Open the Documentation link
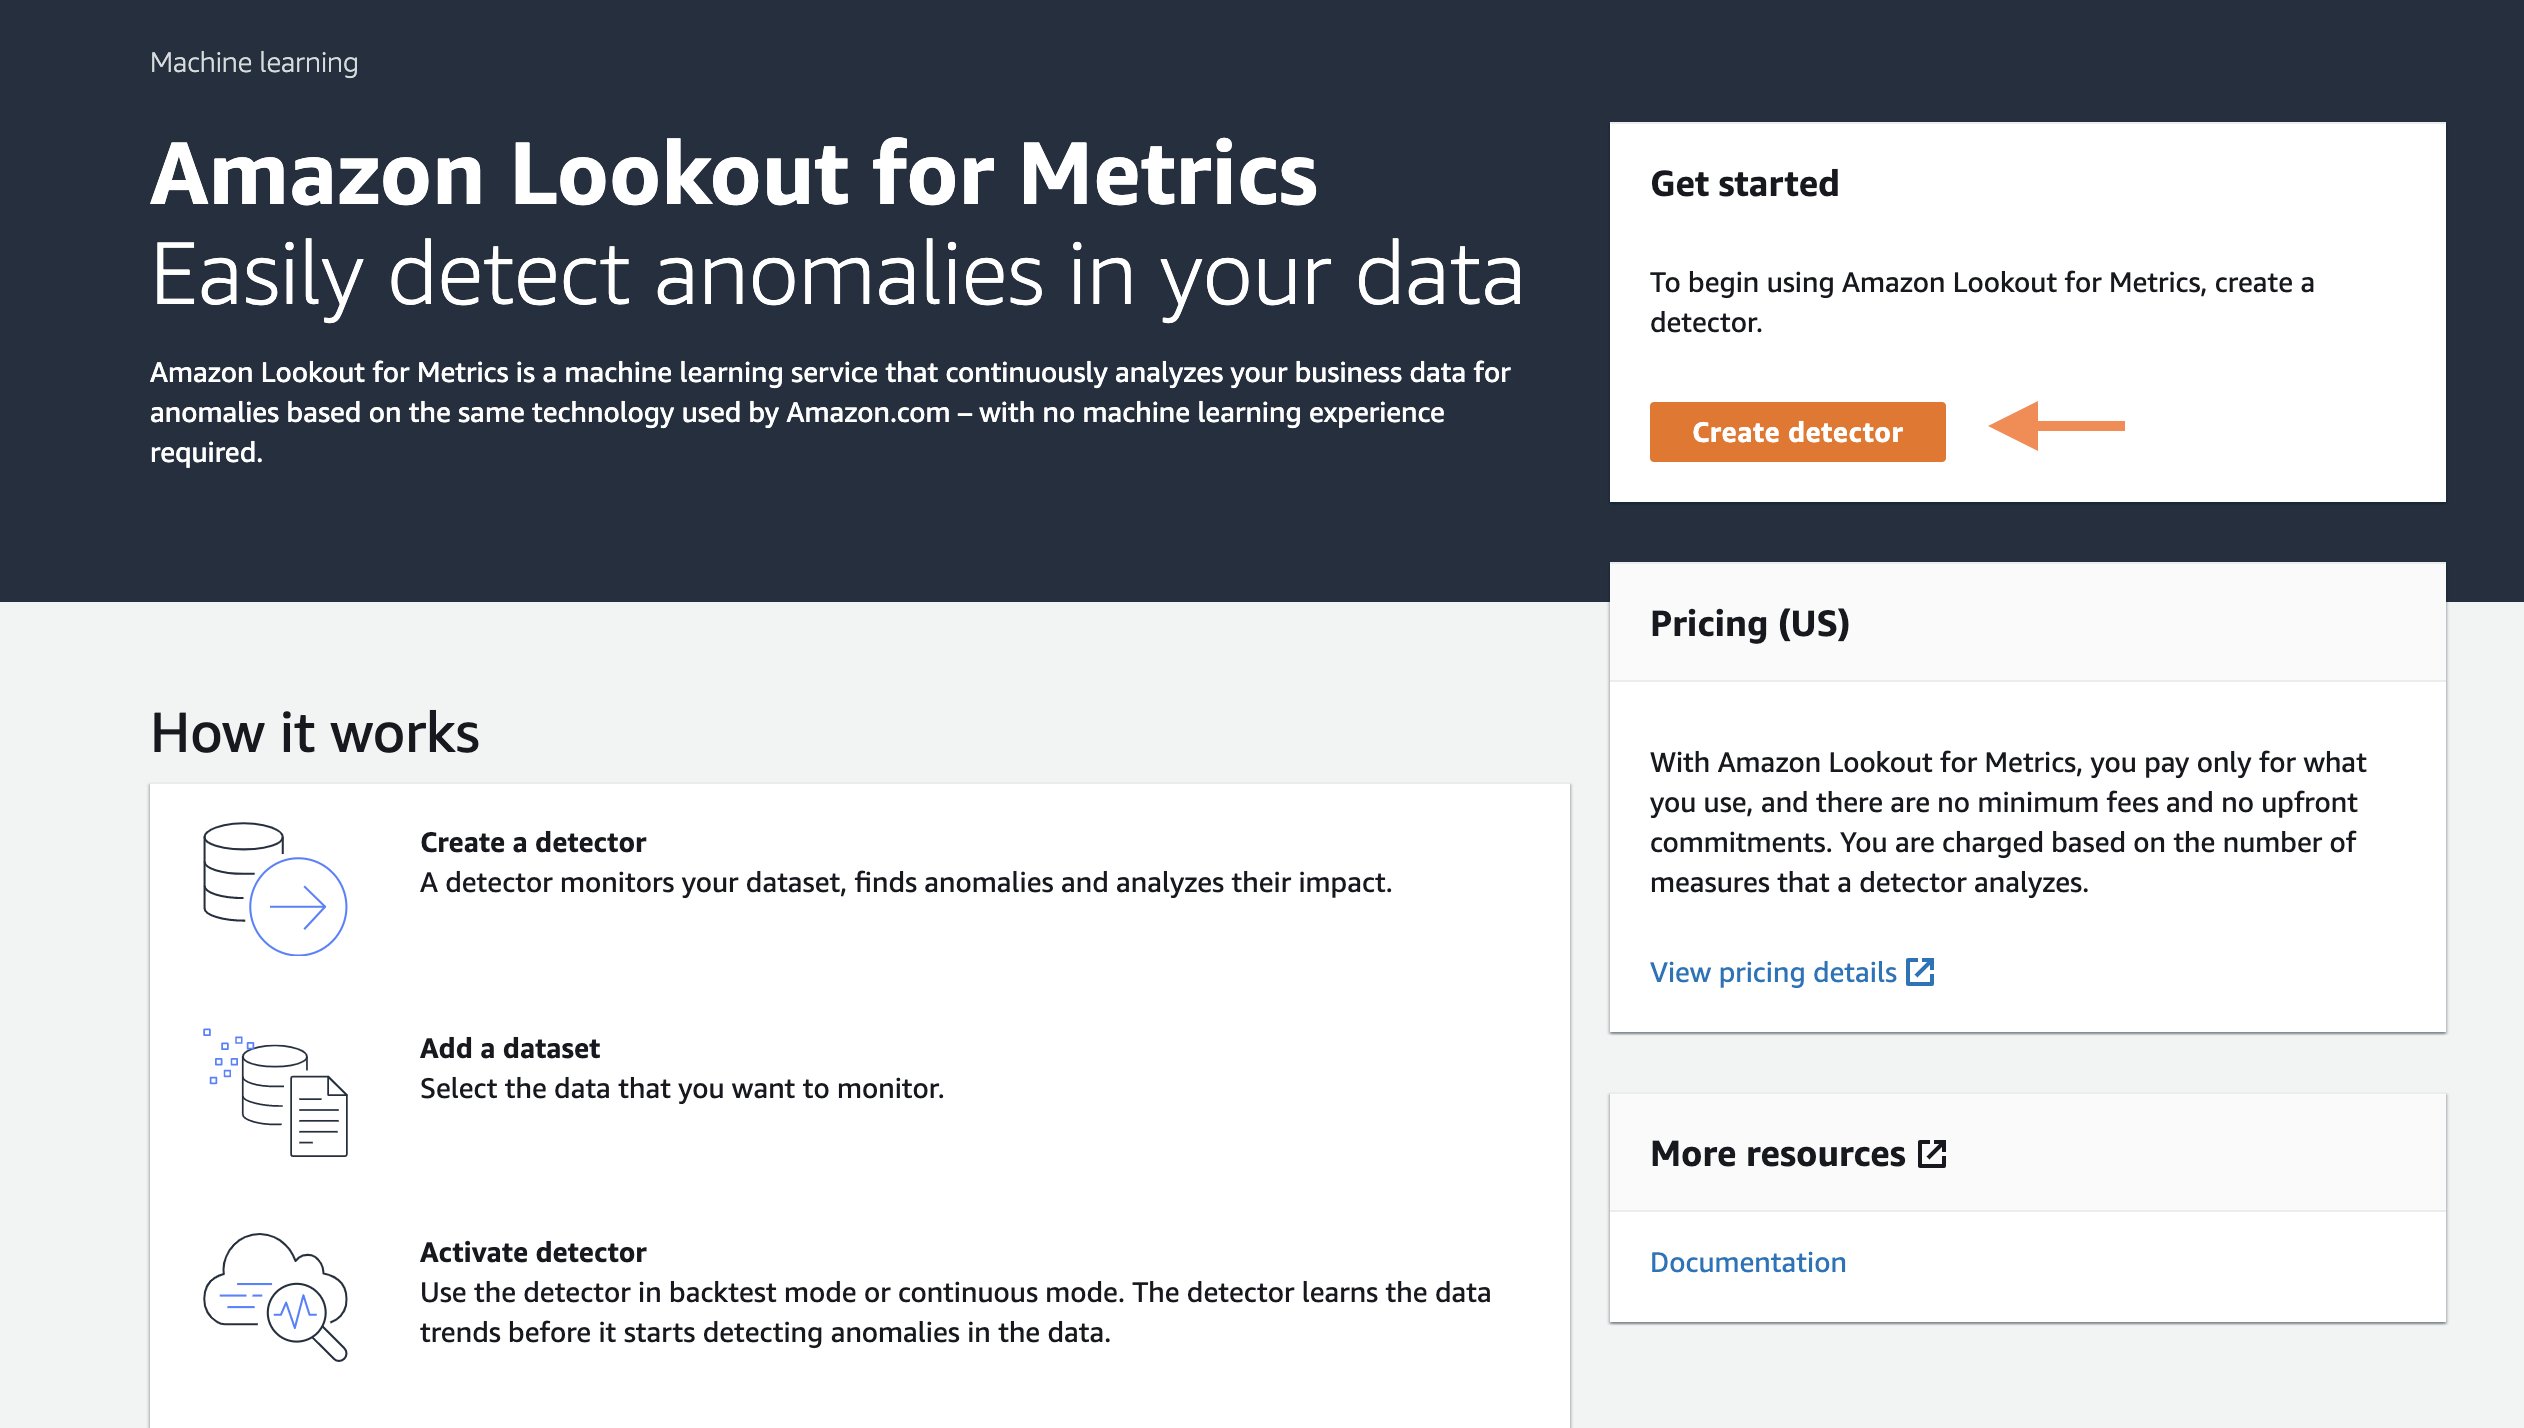This screenshot has width=2524, height=1428. 1747,1262
